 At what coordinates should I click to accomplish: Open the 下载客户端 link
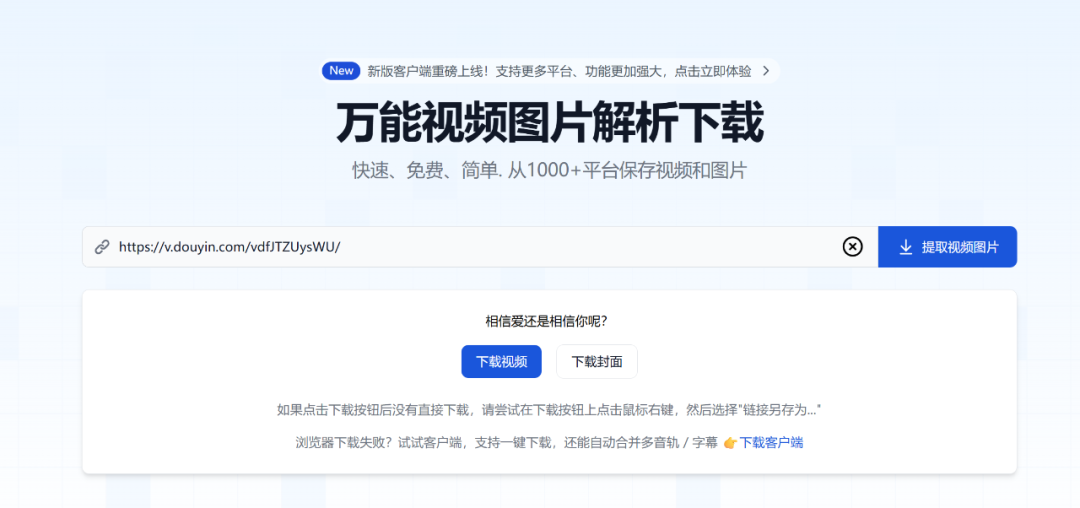tap(771, 443)
